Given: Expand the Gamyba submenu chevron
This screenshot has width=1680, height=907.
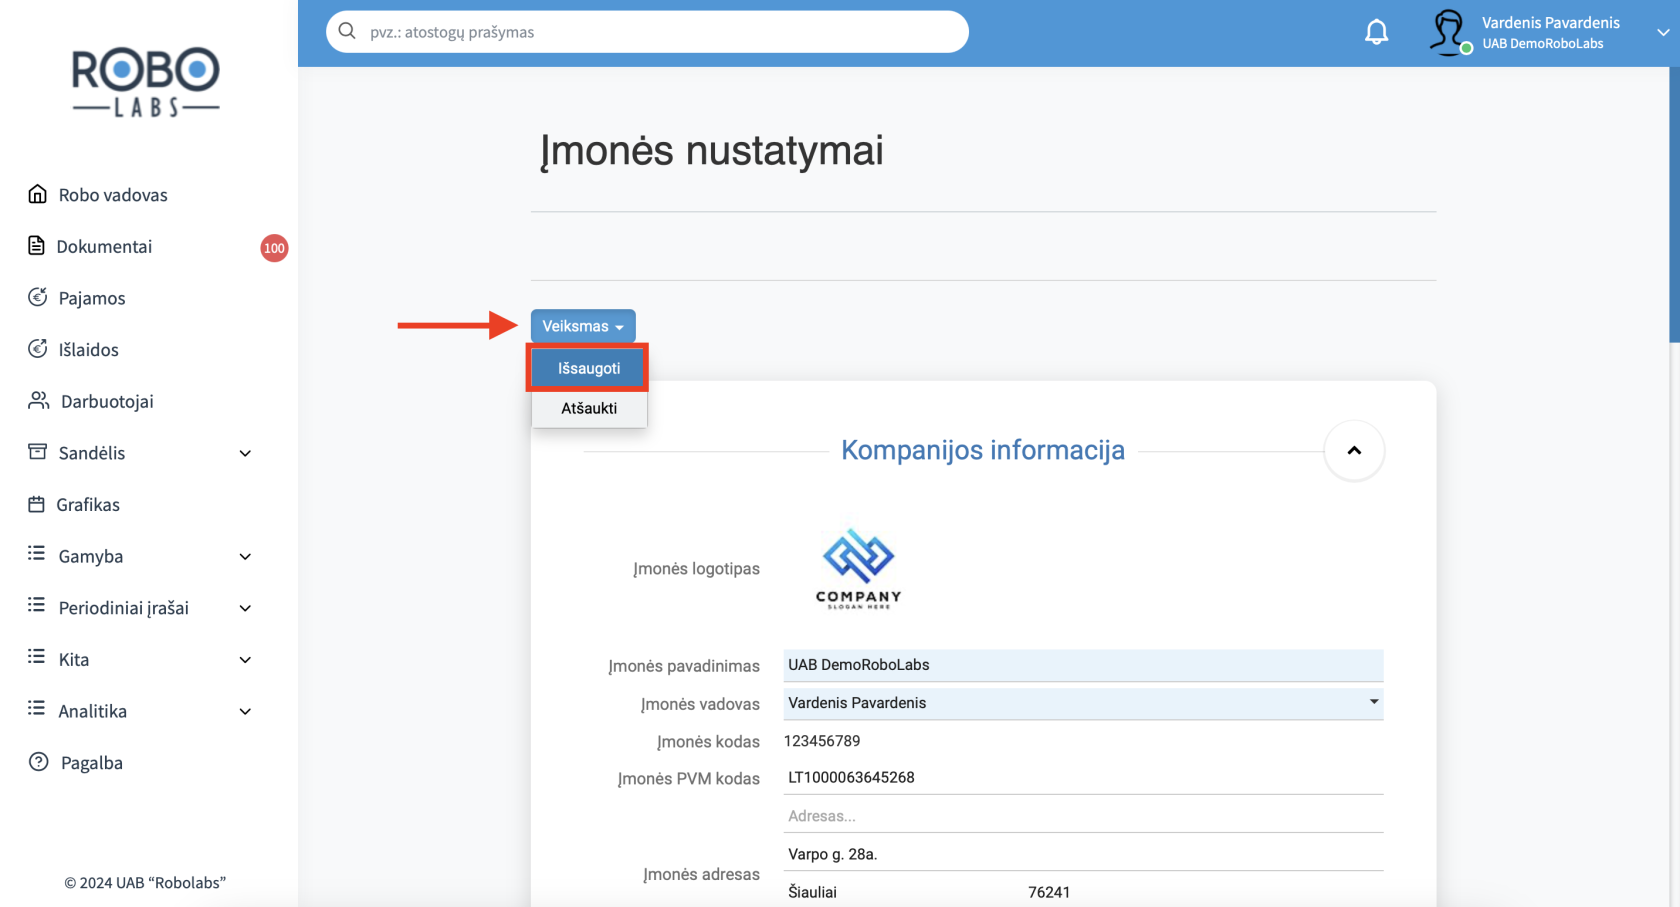Looking at the screenshot, I should click(x=245, y=556).
